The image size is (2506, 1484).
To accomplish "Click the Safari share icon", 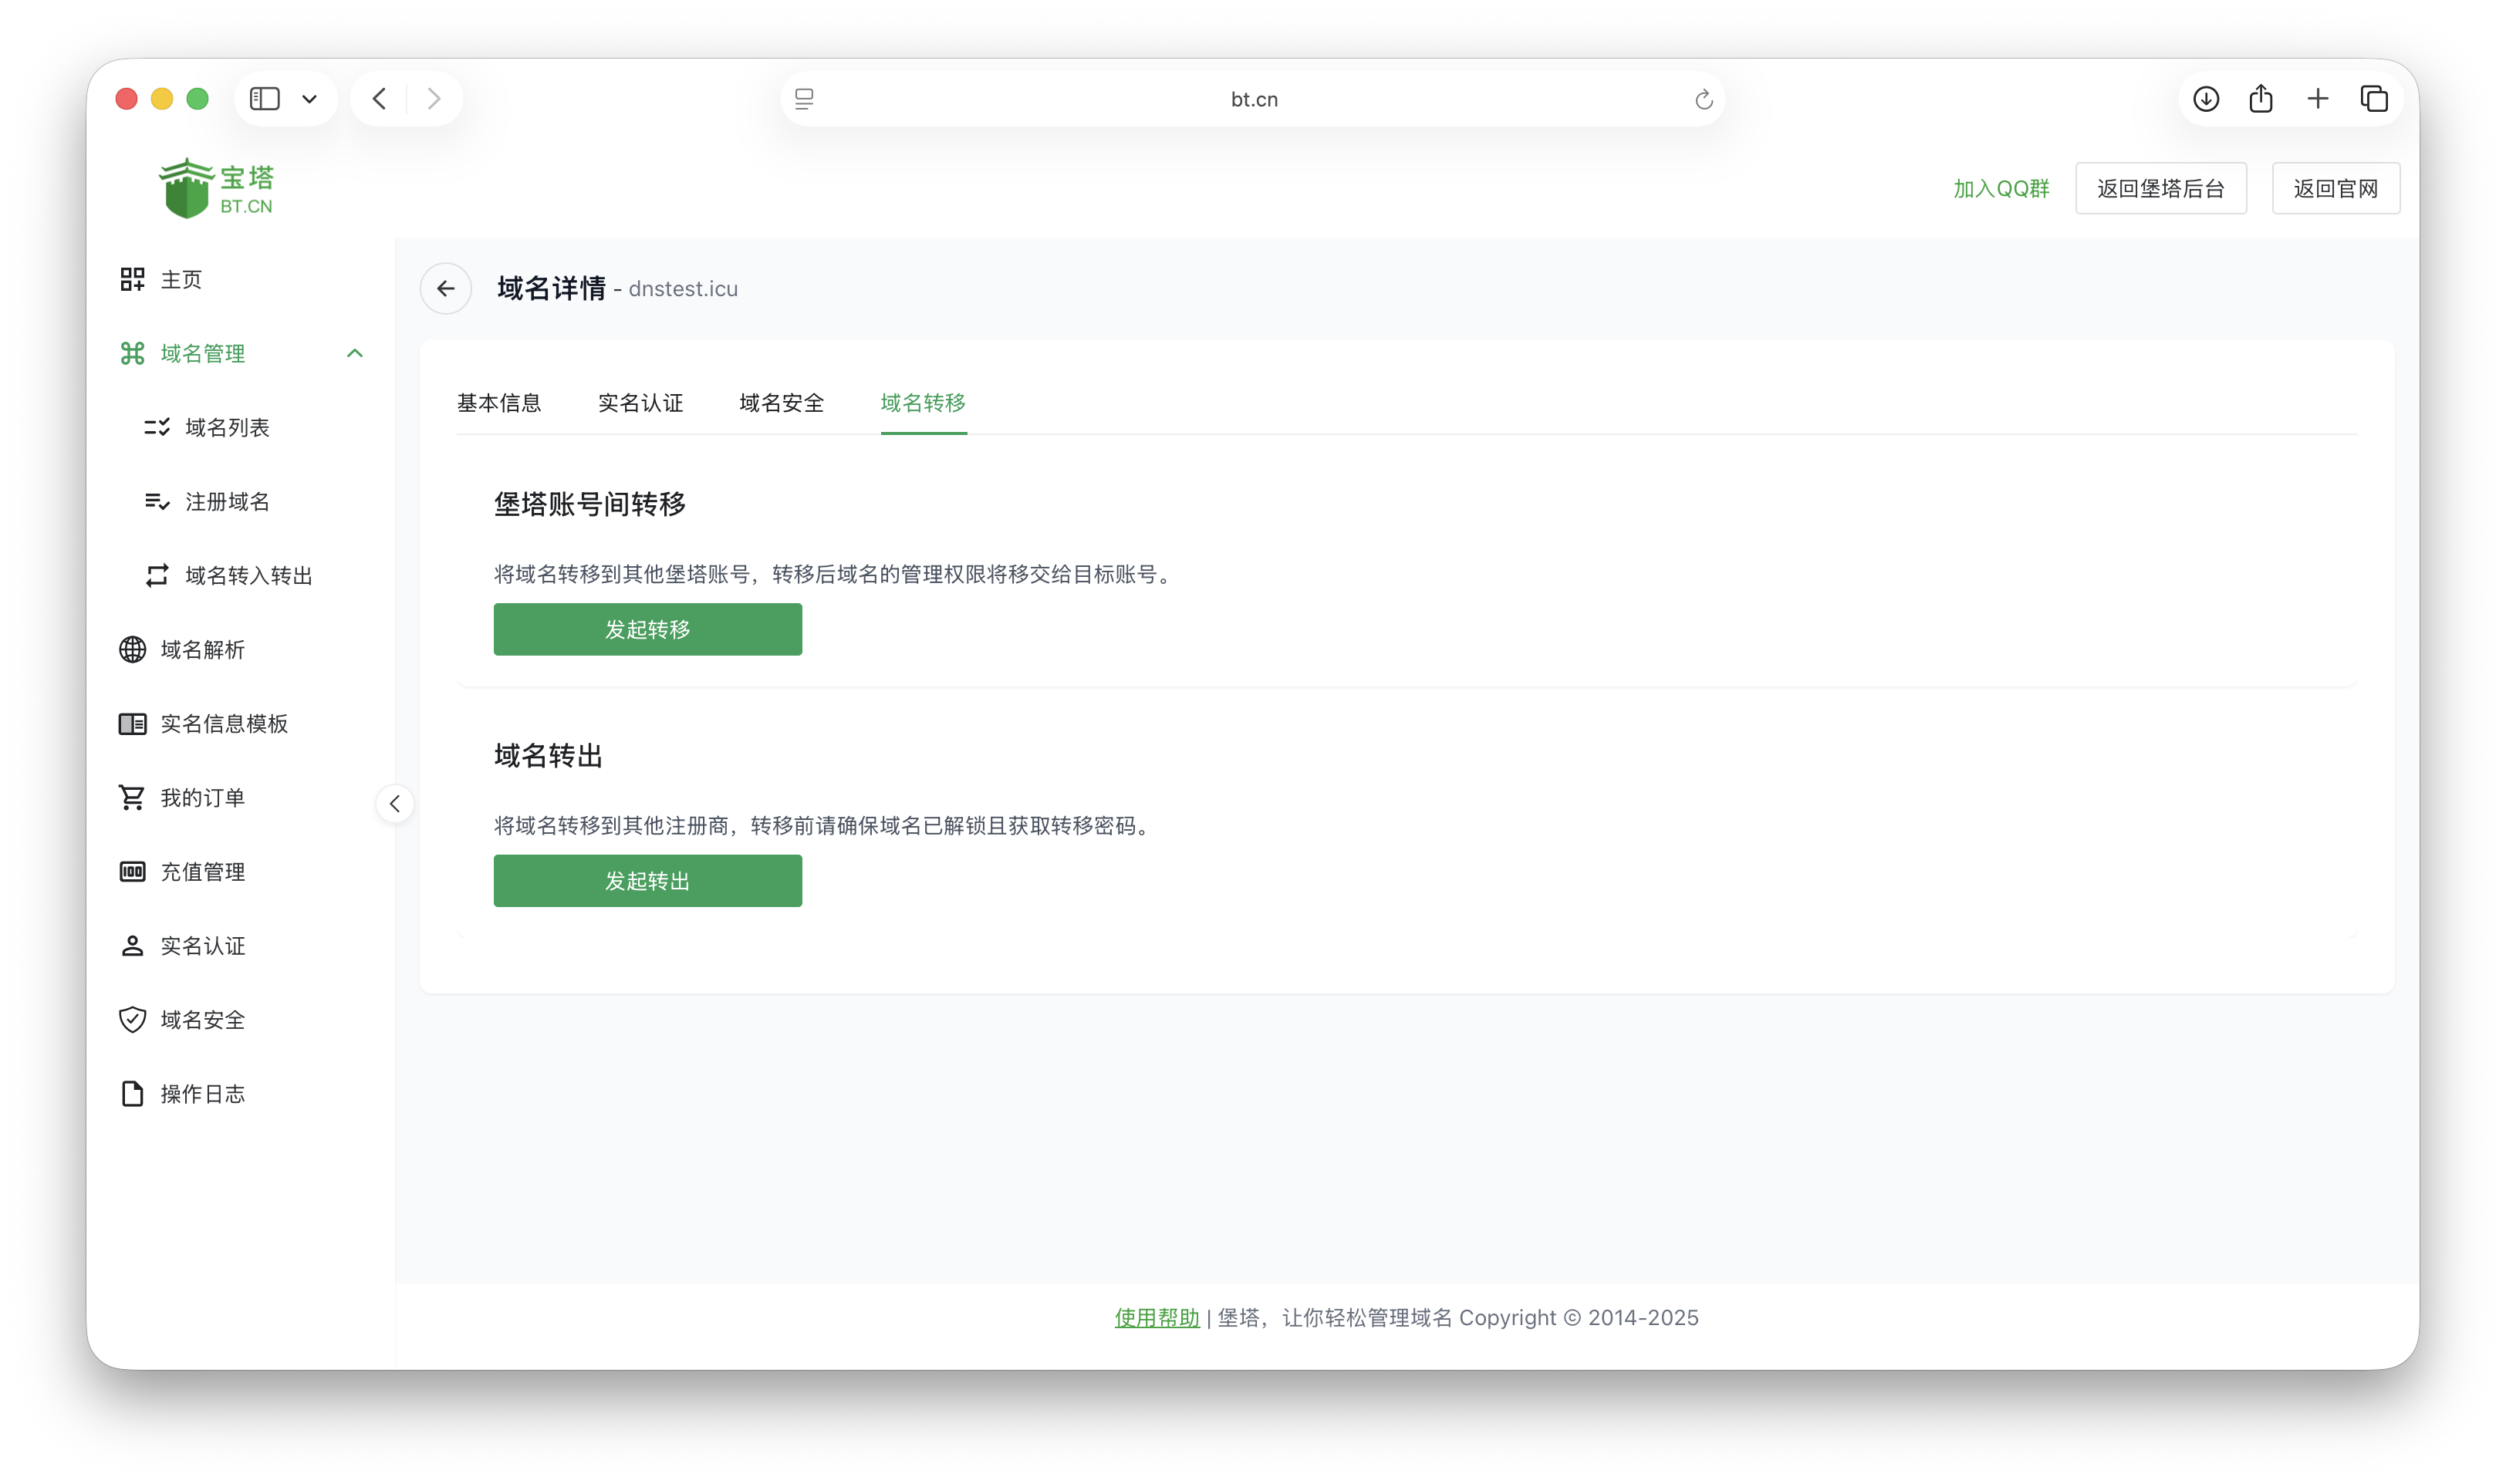I will 2261,99.
